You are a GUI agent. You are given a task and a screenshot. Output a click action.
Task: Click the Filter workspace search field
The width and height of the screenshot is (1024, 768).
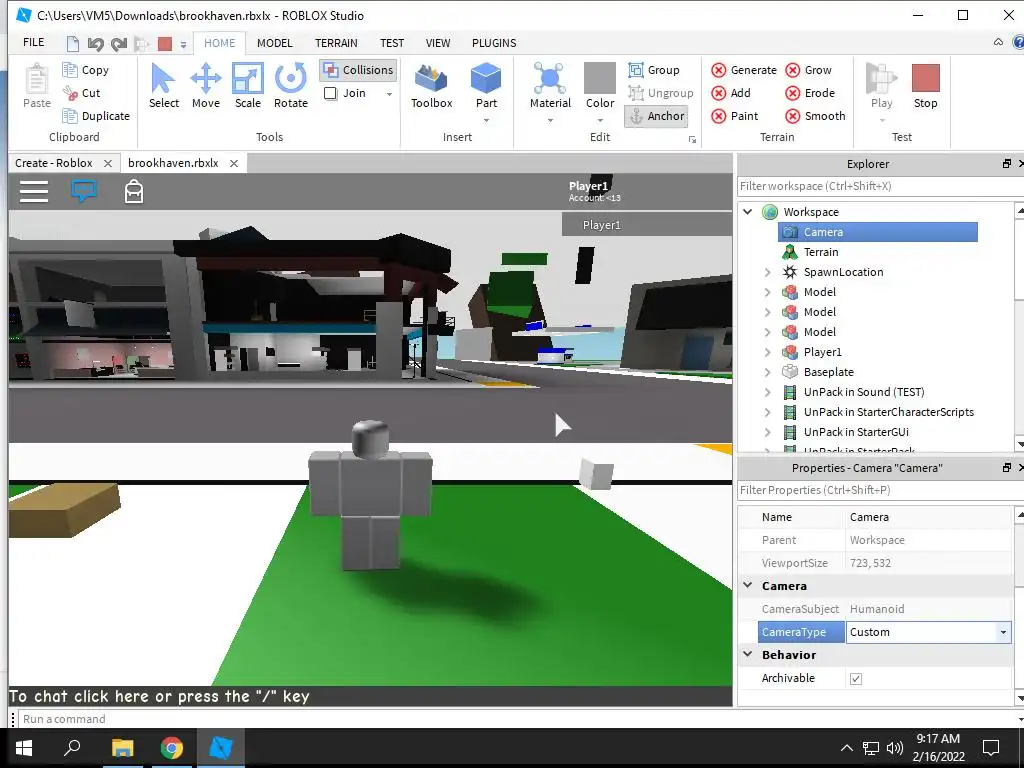(x=880, y=186)
